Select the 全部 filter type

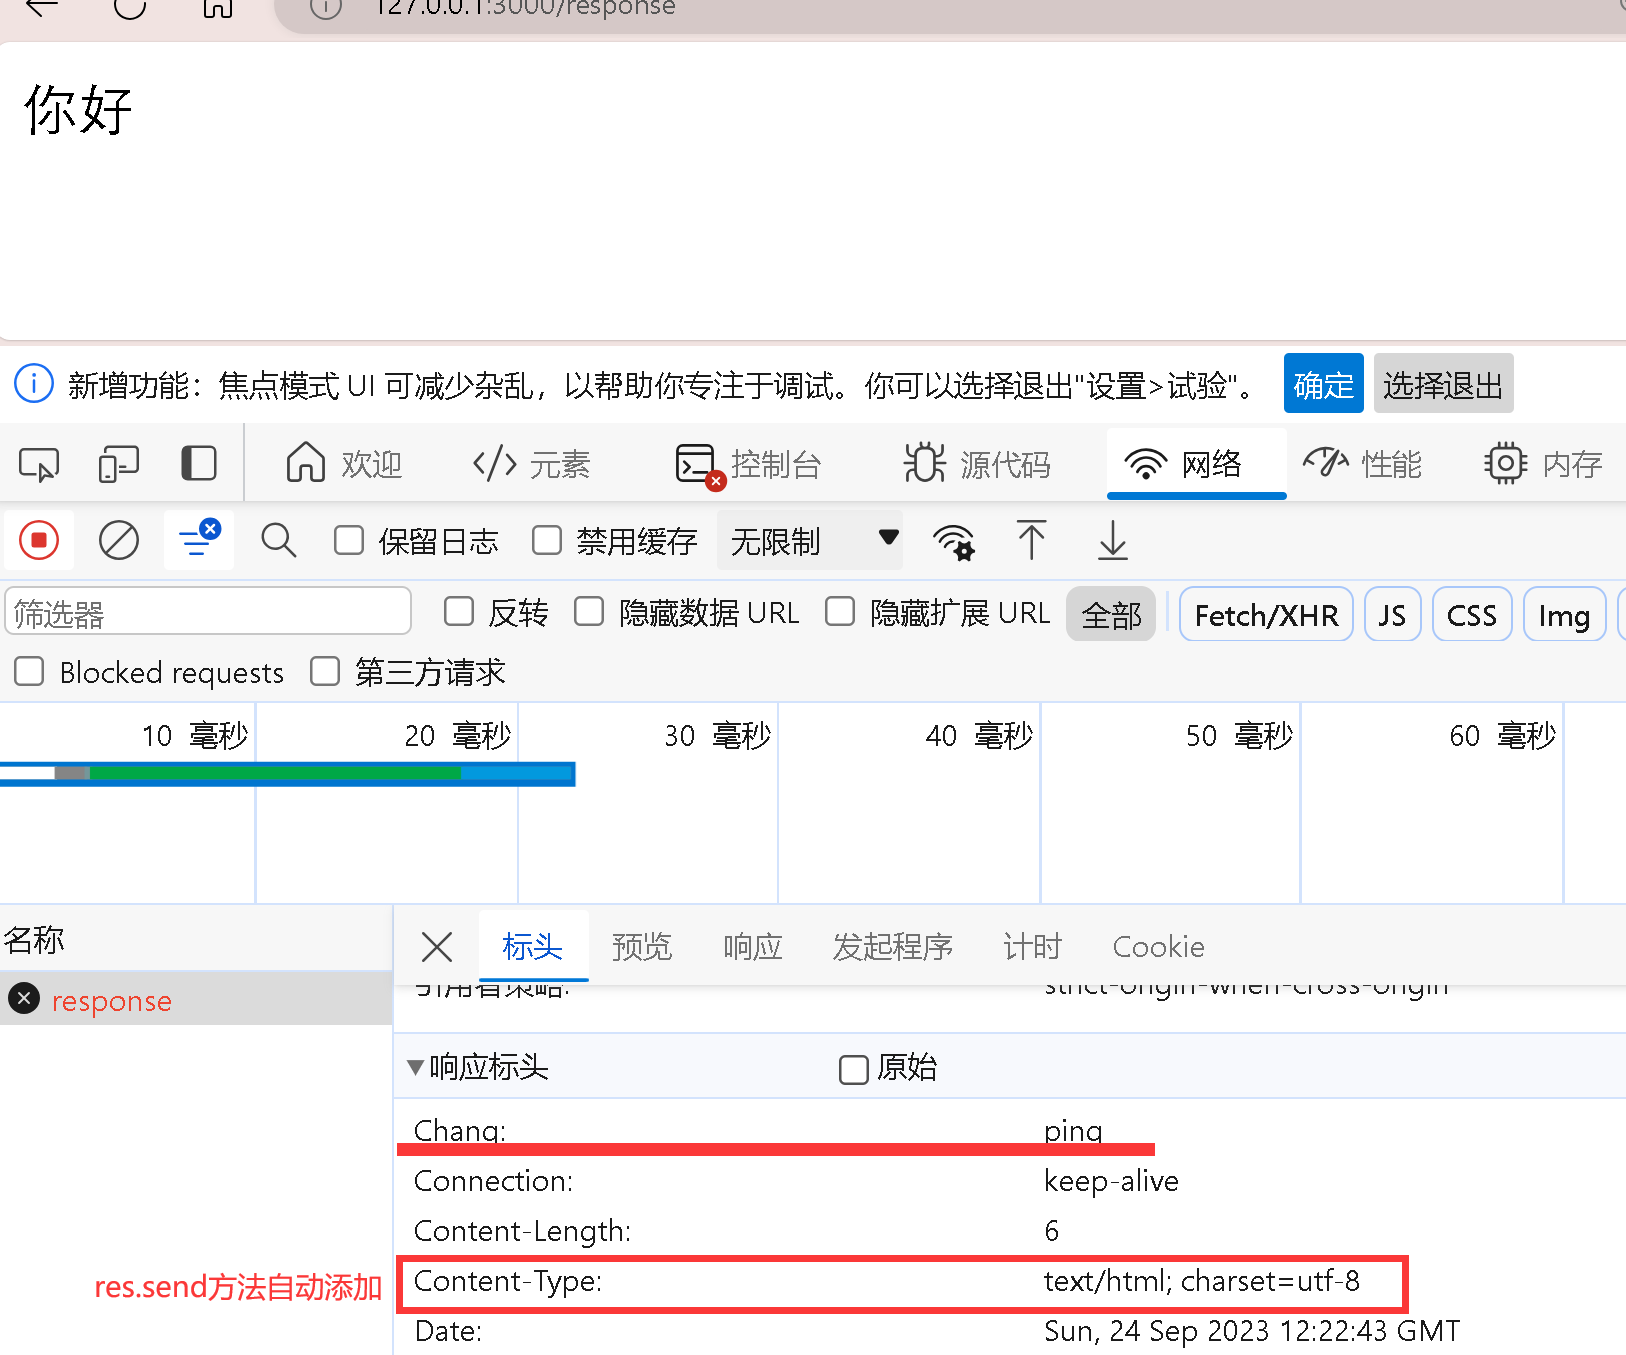(x=1111, y=614)
